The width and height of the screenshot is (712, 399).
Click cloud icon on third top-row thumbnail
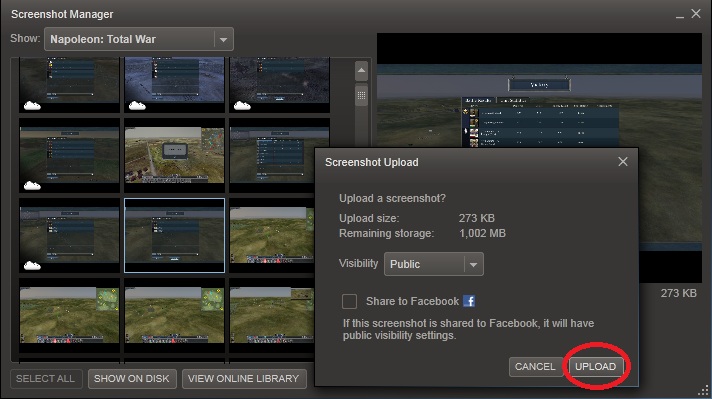point(242,106)
